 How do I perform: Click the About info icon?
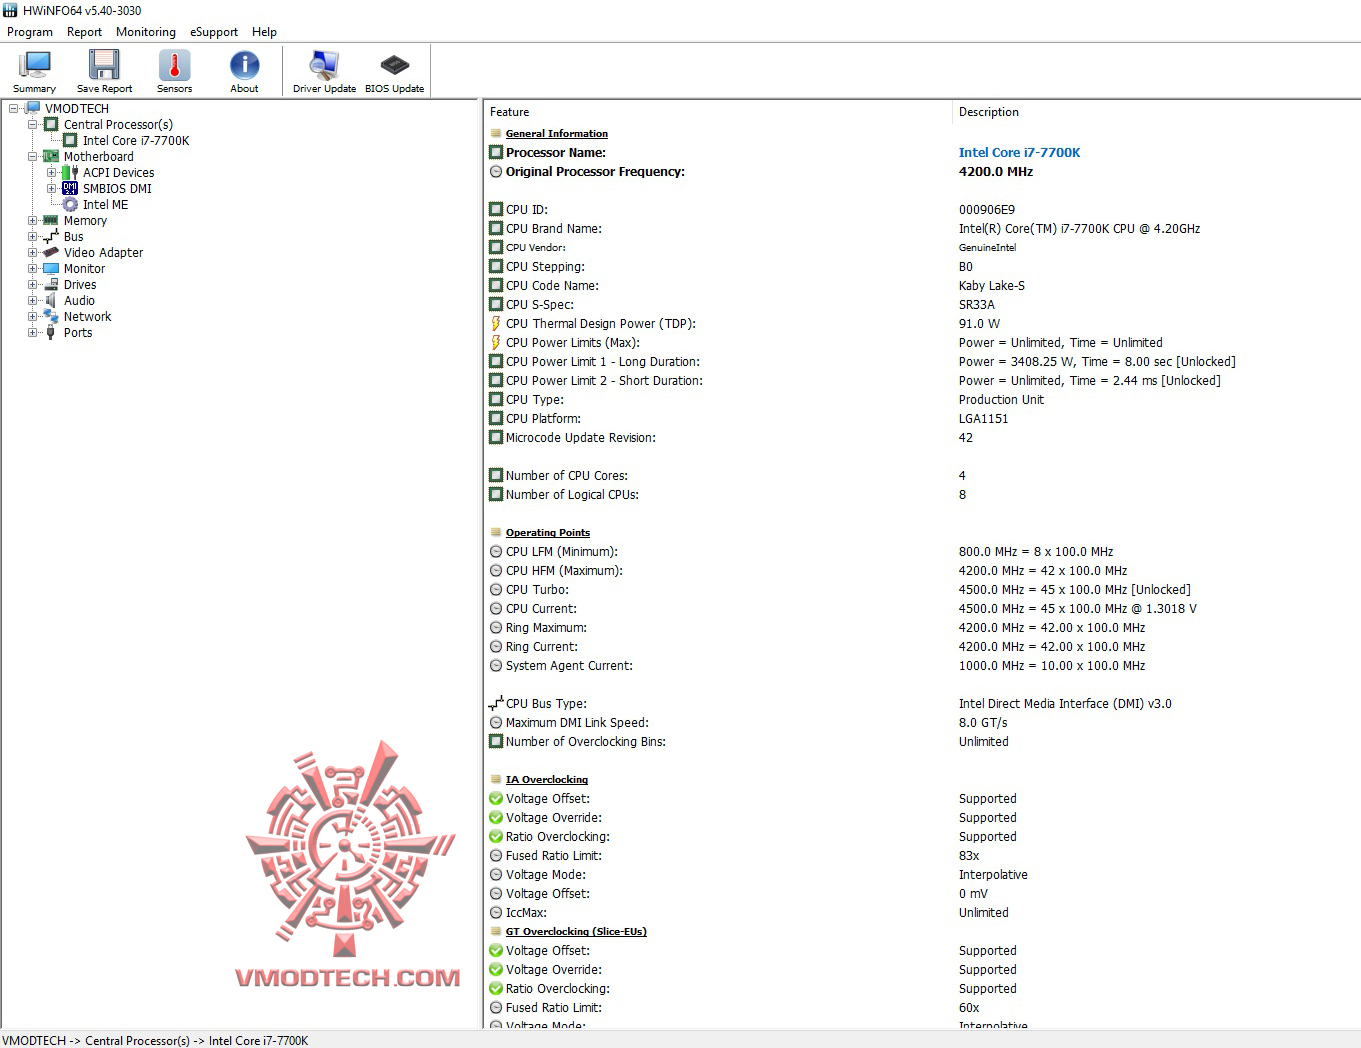click(x=244, y=65)
